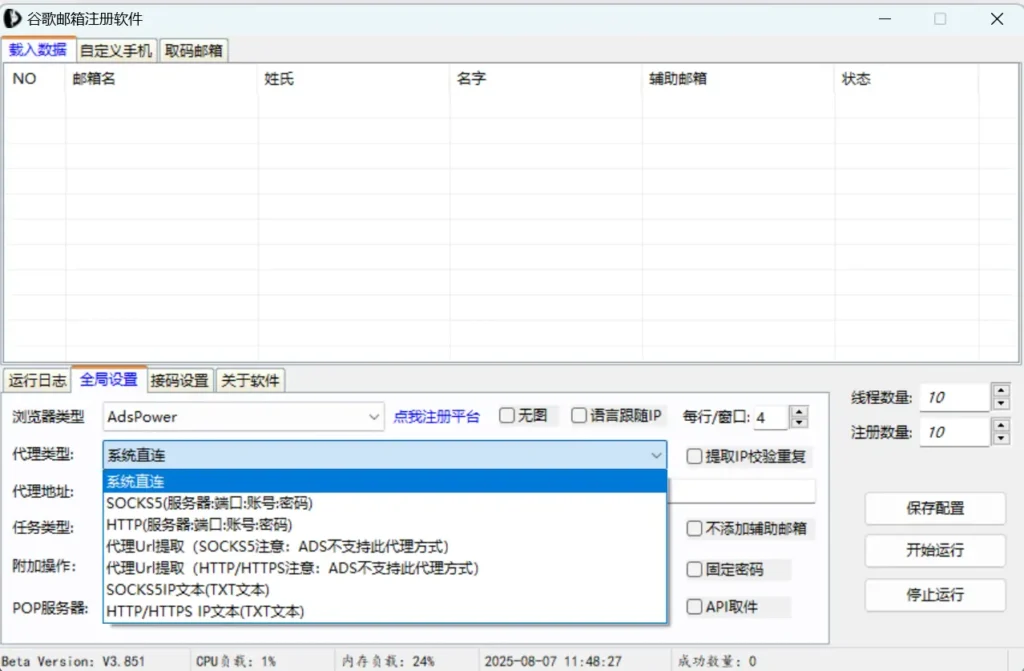Screen dimensions: 1024x671
Task: Increase 注册数量 with the up arrow
Action: coord(1000,425)
